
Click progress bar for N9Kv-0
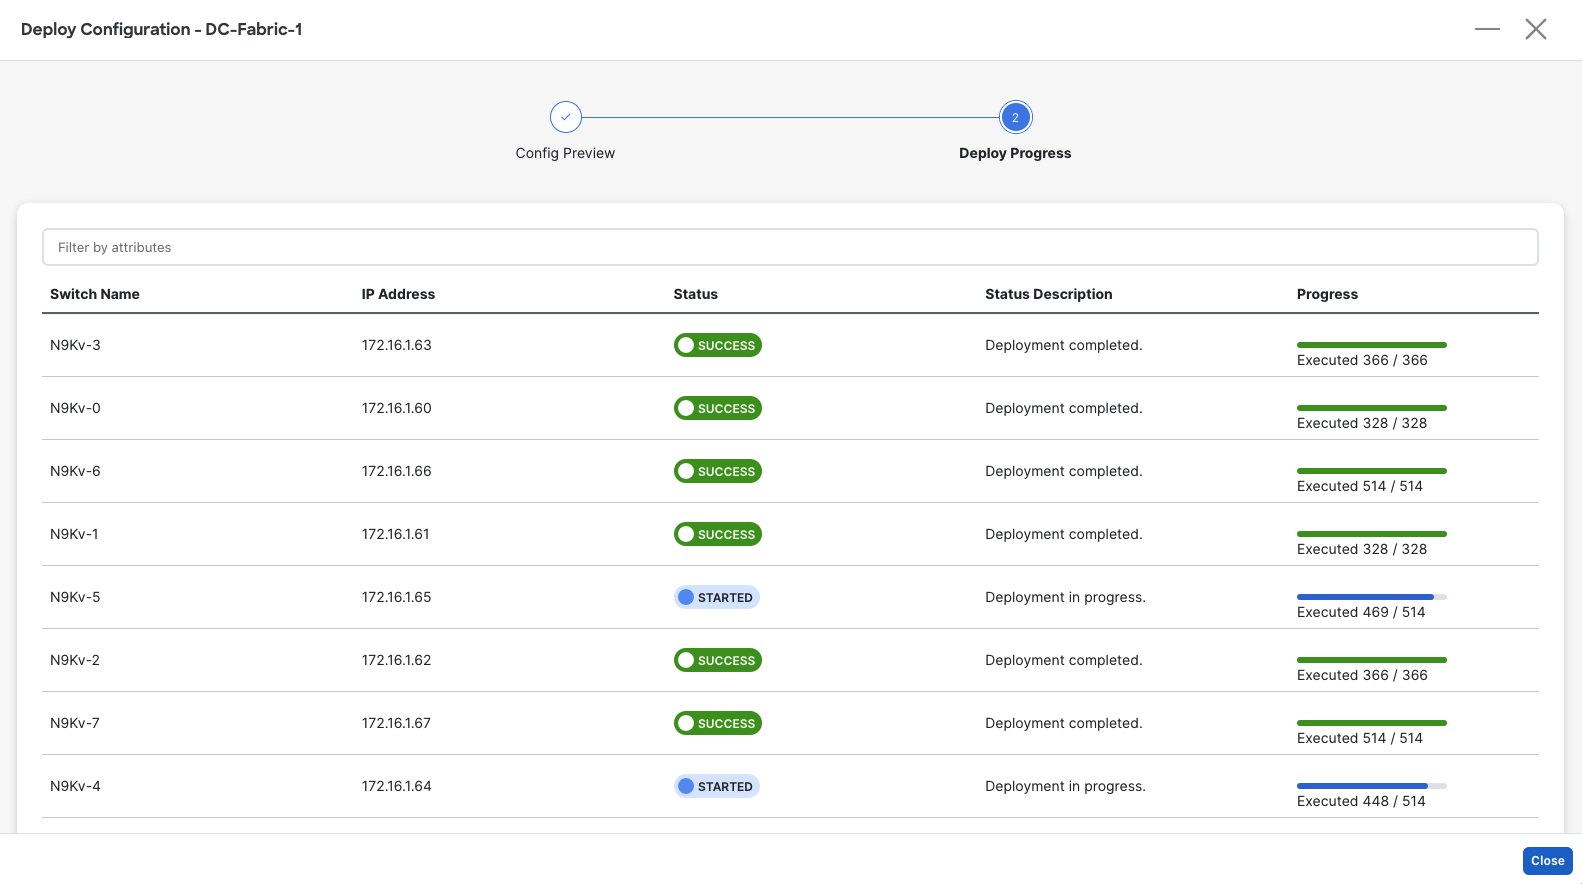click(1372, 408)
